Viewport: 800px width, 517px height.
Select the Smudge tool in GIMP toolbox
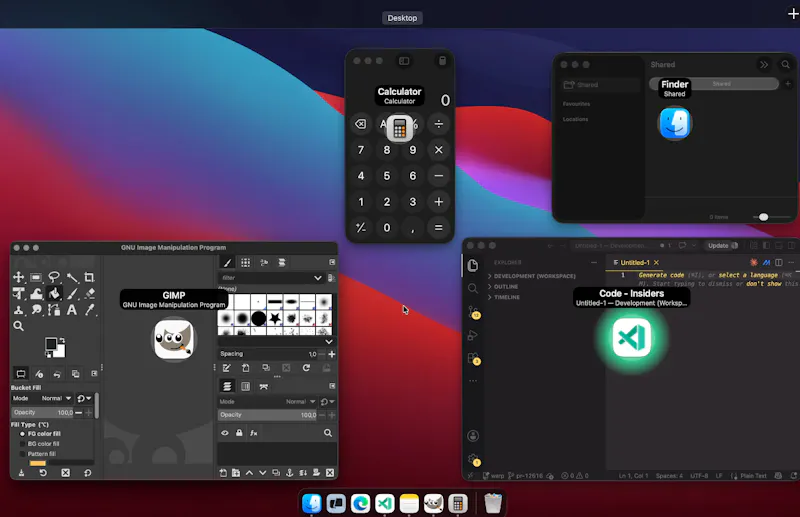point(36,310)
